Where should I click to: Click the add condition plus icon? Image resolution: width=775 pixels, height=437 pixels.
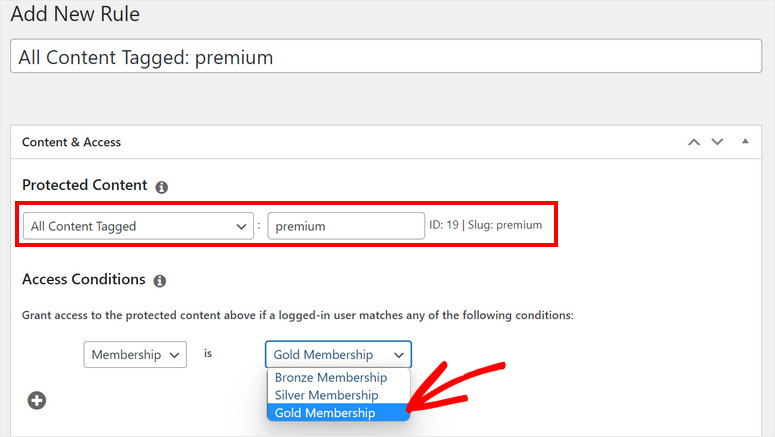coord(37,400)
